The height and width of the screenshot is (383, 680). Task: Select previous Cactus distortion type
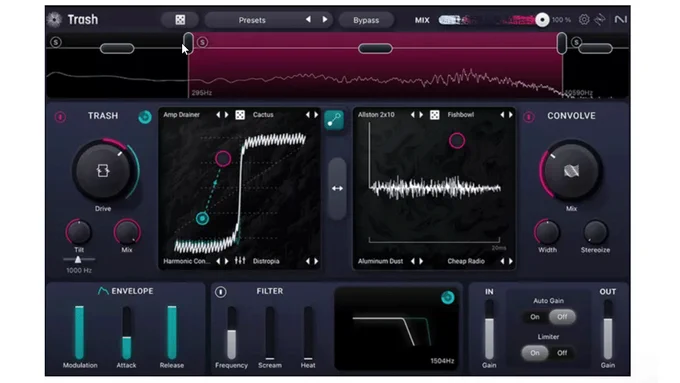tap(308, 115)
